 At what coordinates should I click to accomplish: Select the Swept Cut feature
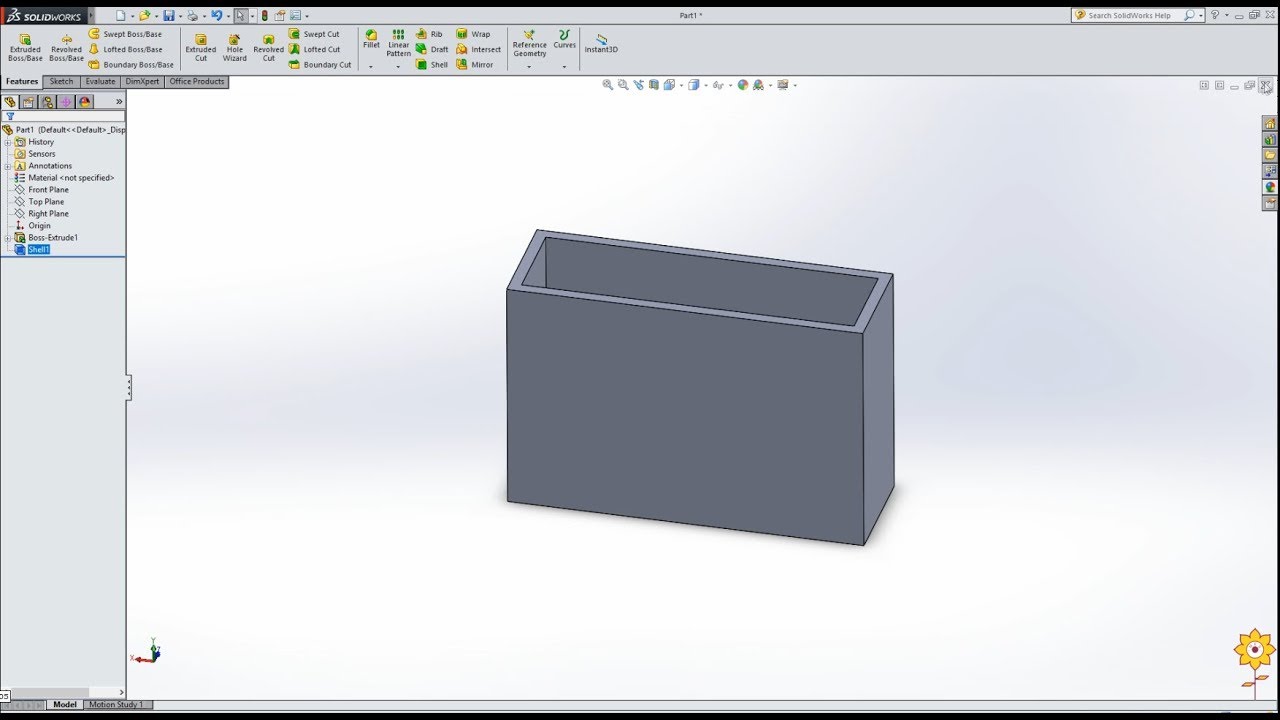coord(314,34)
